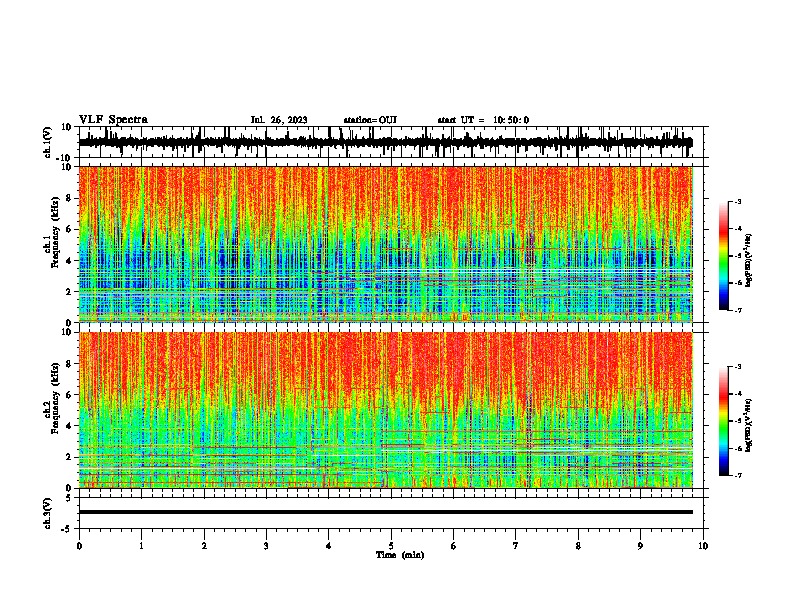792x612 pixels.
Task: Click the "-7" label on ch.1 colorbar
Action: 738,310
